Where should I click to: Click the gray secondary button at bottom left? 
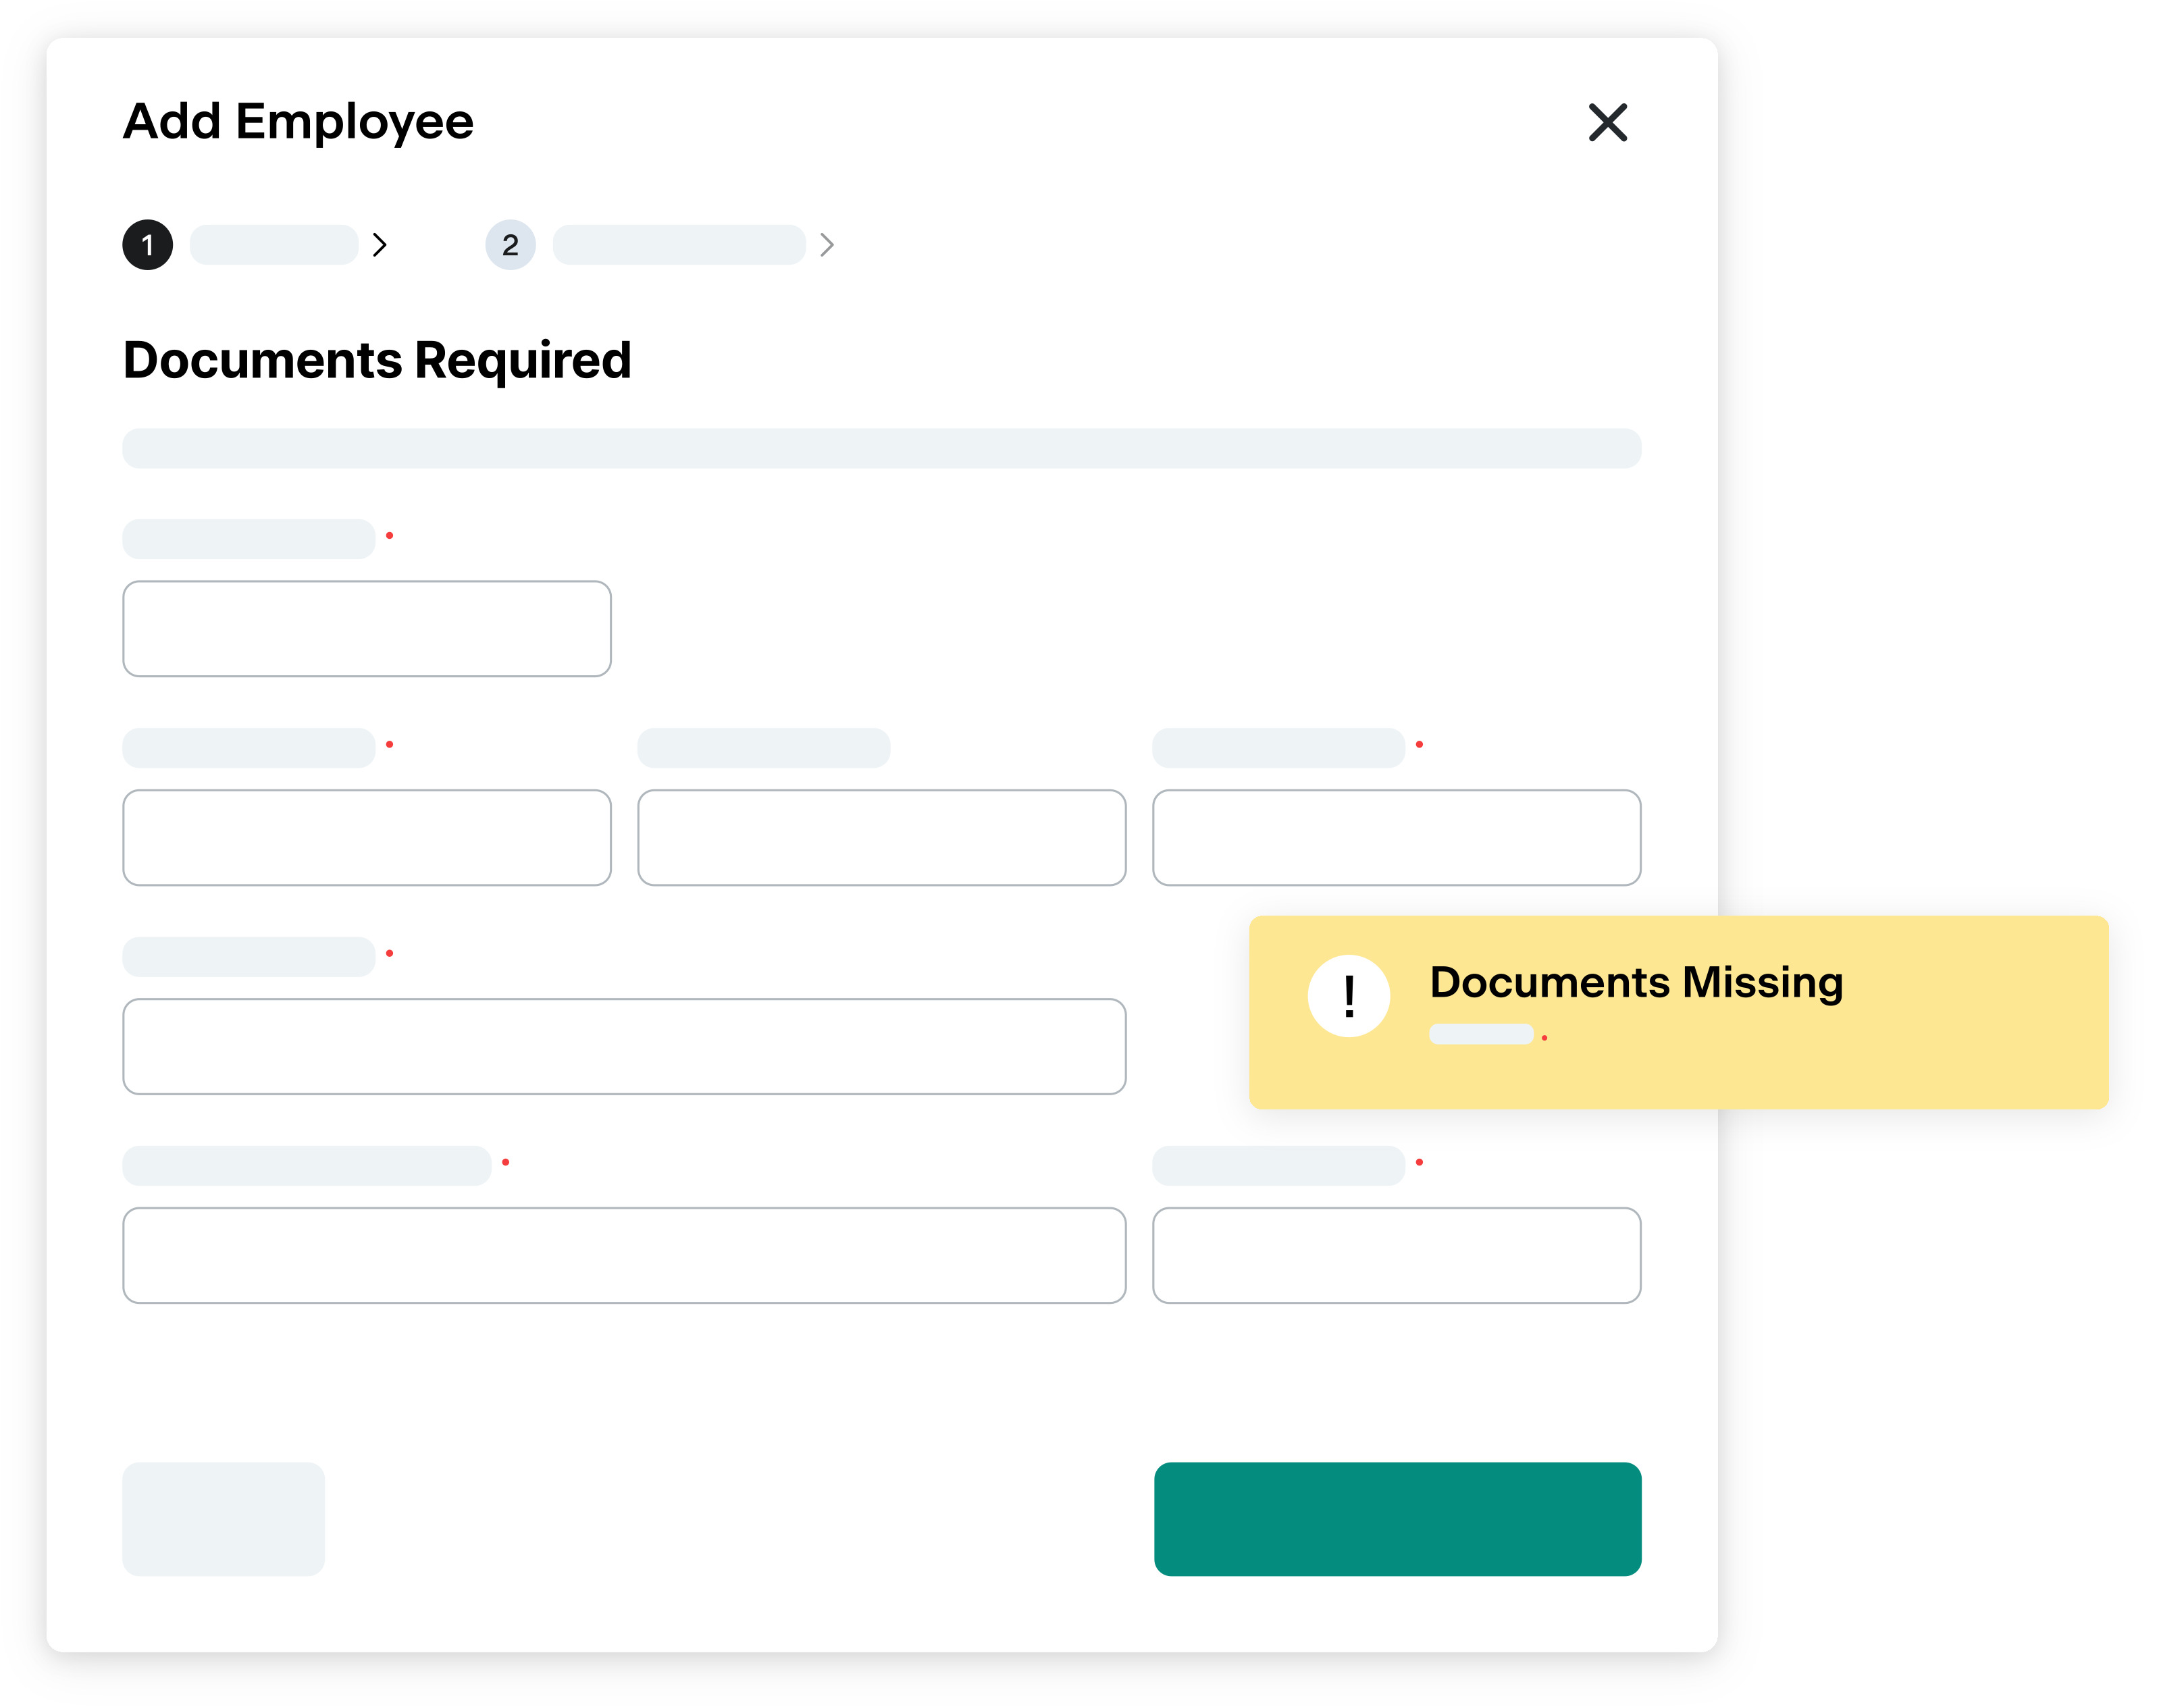pos(223,1518)
